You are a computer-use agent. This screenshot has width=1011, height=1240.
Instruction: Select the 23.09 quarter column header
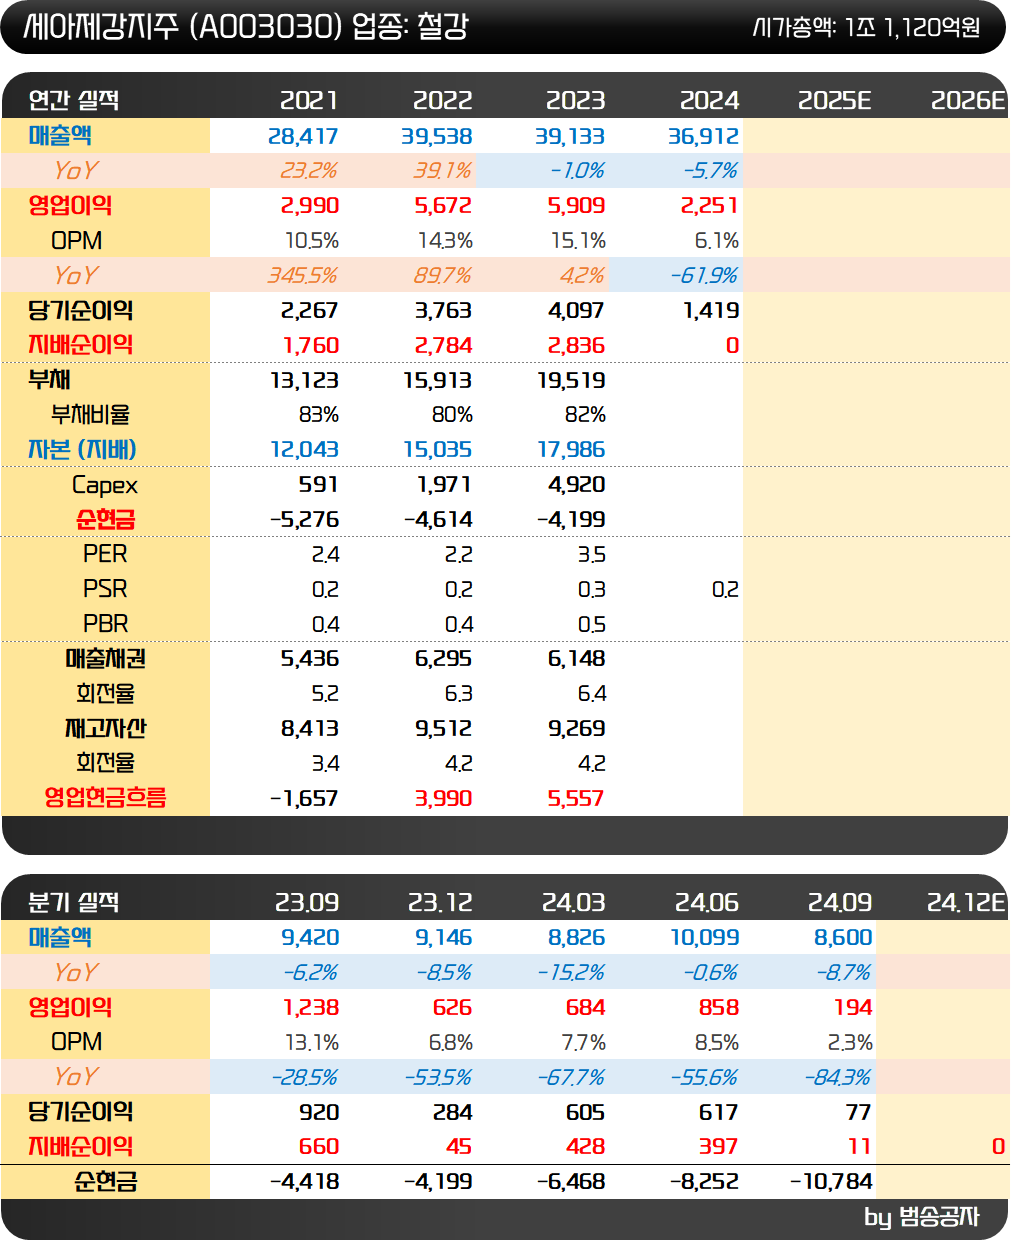(x=306, y=902)
